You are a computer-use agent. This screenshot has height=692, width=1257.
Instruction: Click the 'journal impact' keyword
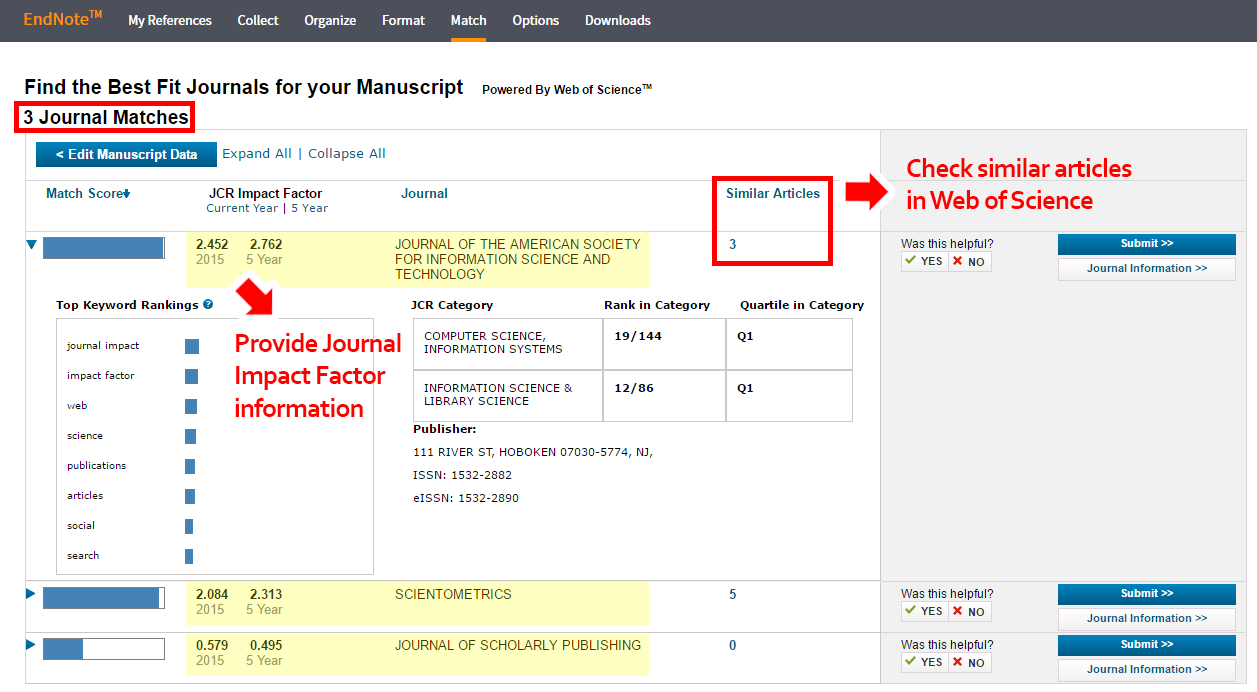coord(103,346)
